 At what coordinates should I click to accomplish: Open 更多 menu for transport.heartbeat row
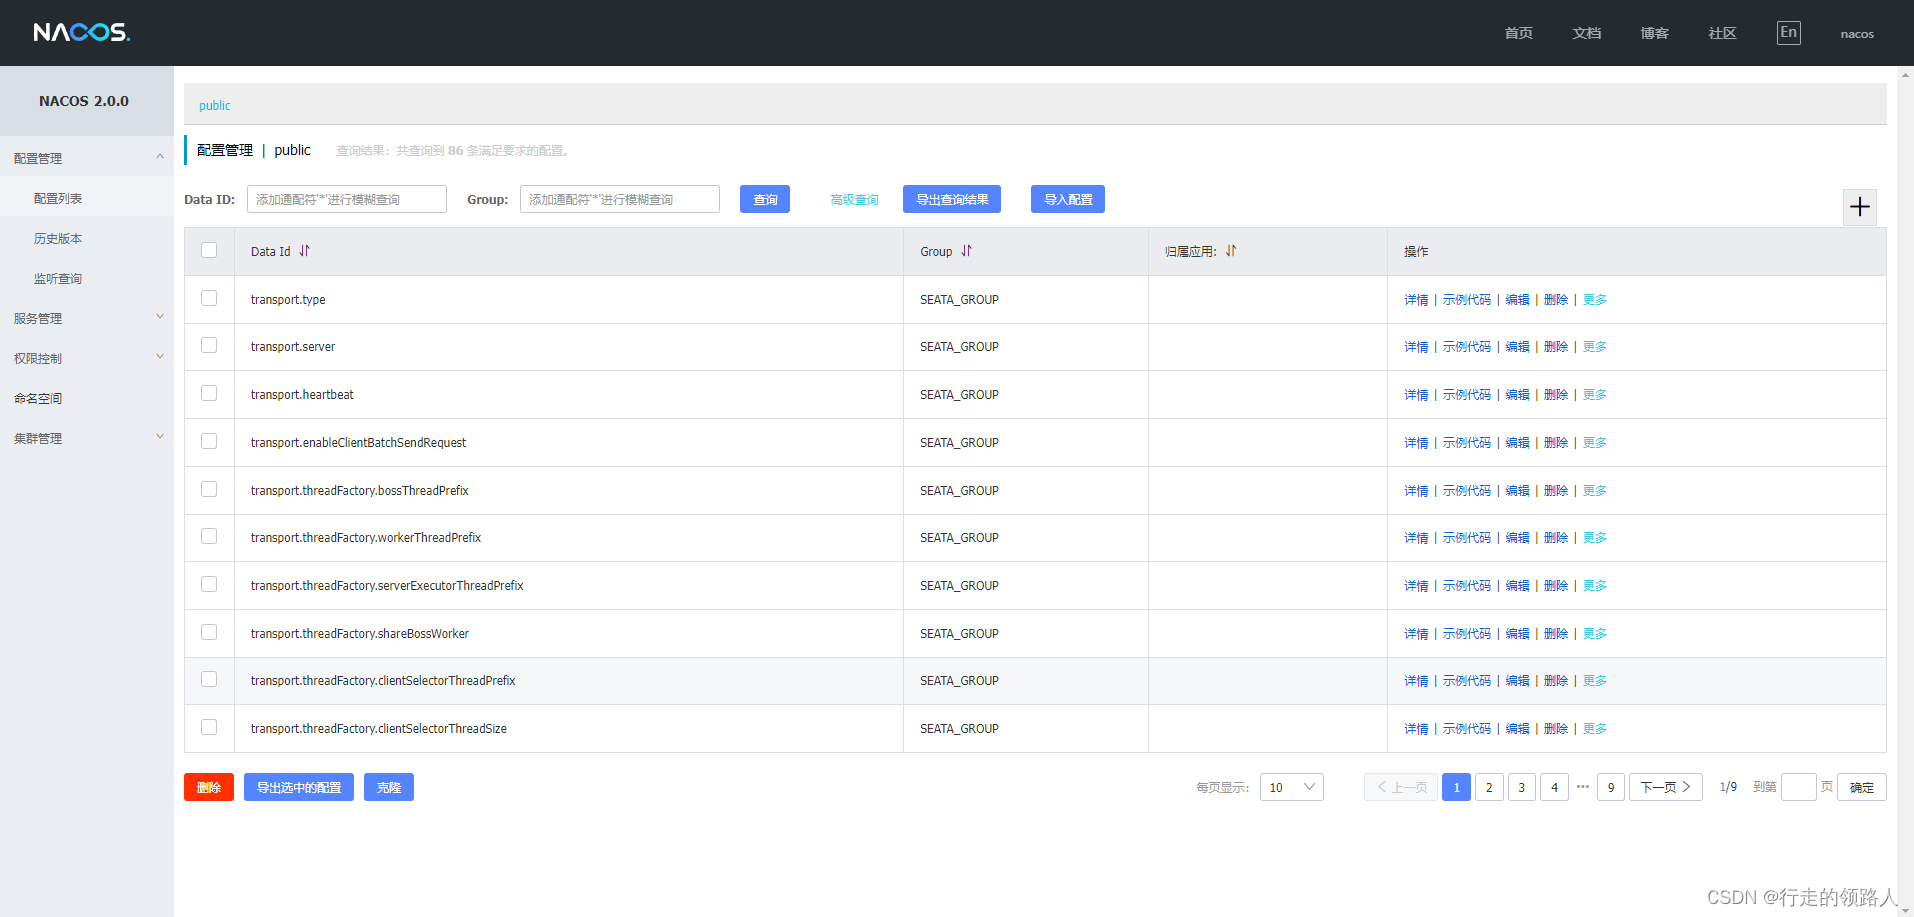(1595, 395)
